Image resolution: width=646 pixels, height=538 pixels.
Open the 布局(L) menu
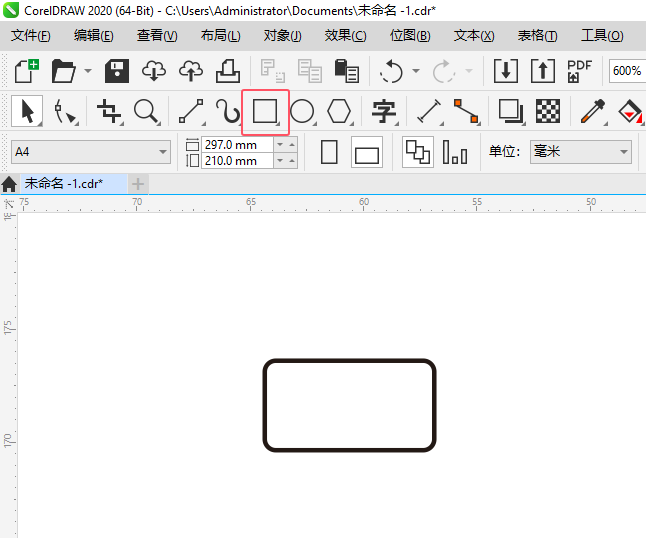(x=220, y=35)
